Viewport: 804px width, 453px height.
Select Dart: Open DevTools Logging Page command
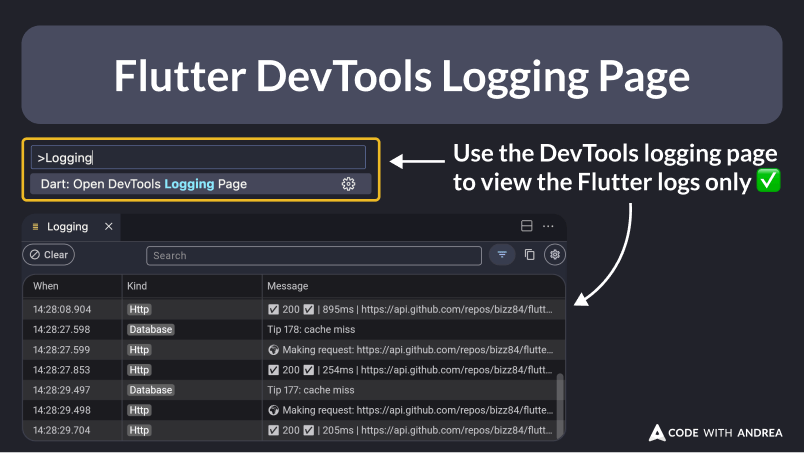[200, 184]
